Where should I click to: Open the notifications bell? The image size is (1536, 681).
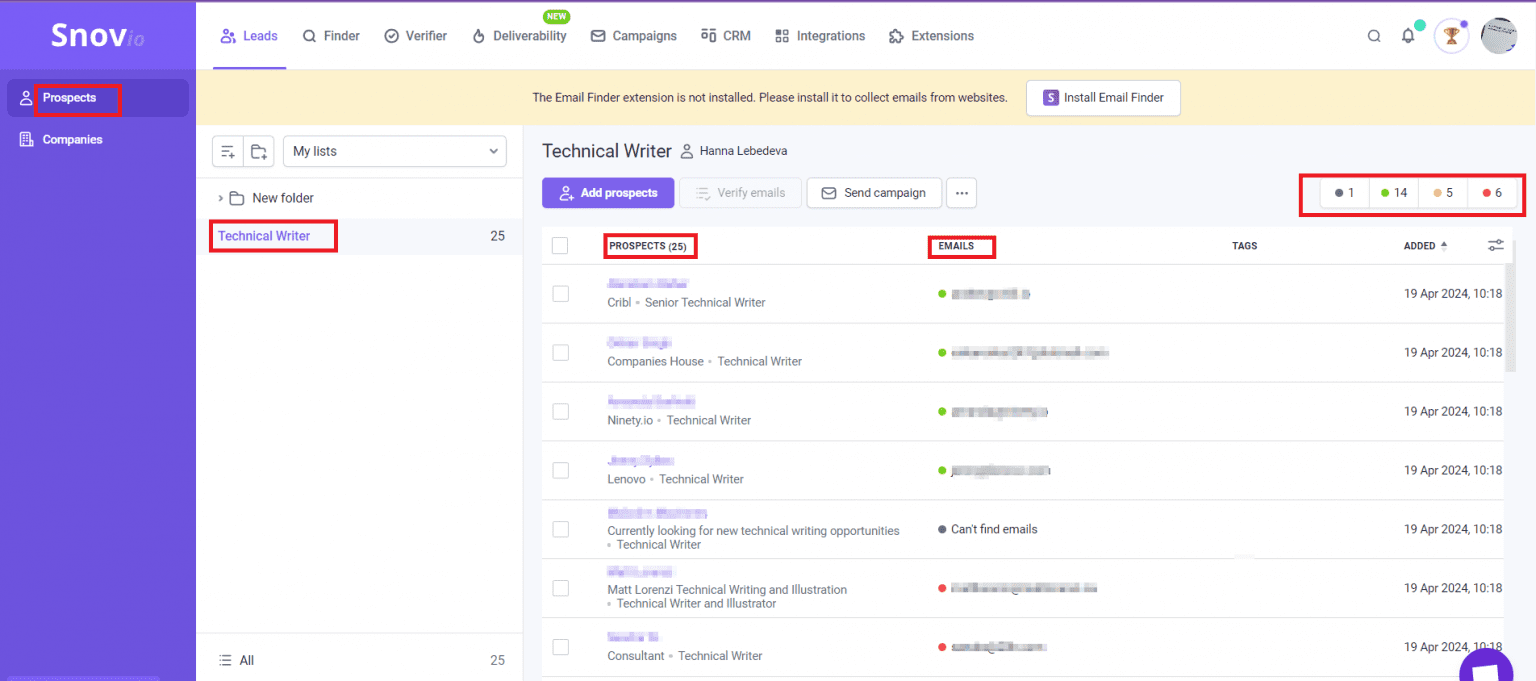click(x=1408, y=36)
